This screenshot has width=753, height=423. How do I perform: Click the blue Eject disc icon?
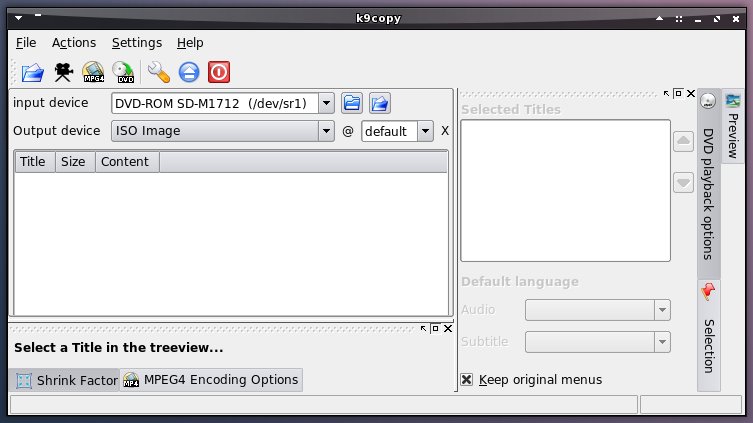tap(189, 73)
